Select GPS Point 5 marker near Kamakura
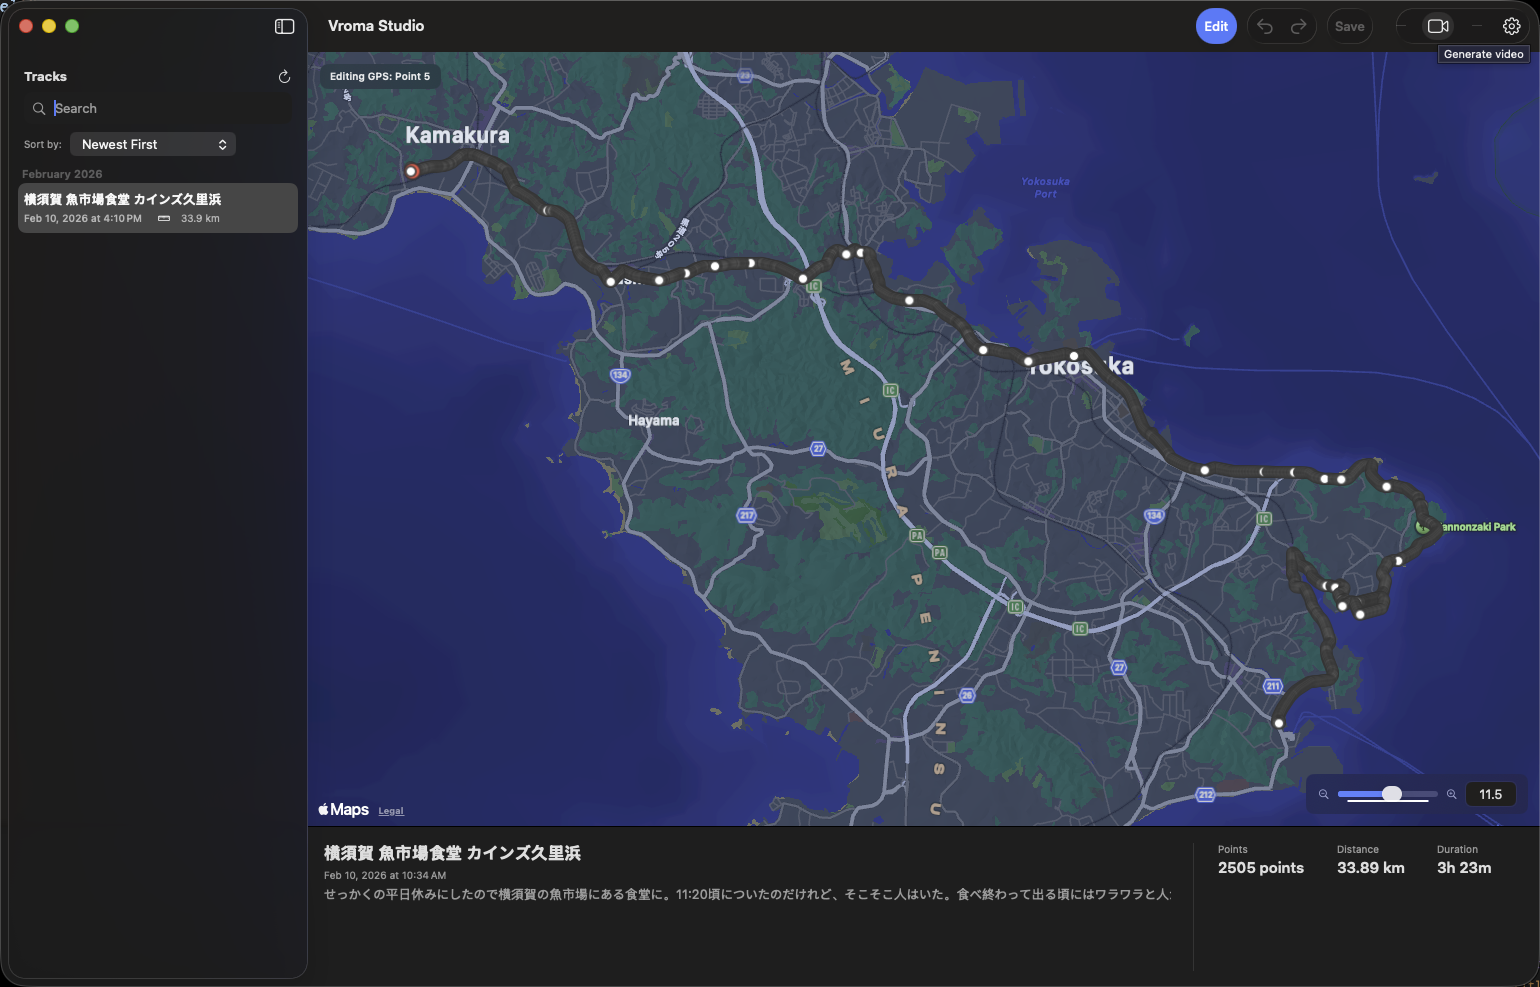The image size is (1540, 987). pos(411,171)
